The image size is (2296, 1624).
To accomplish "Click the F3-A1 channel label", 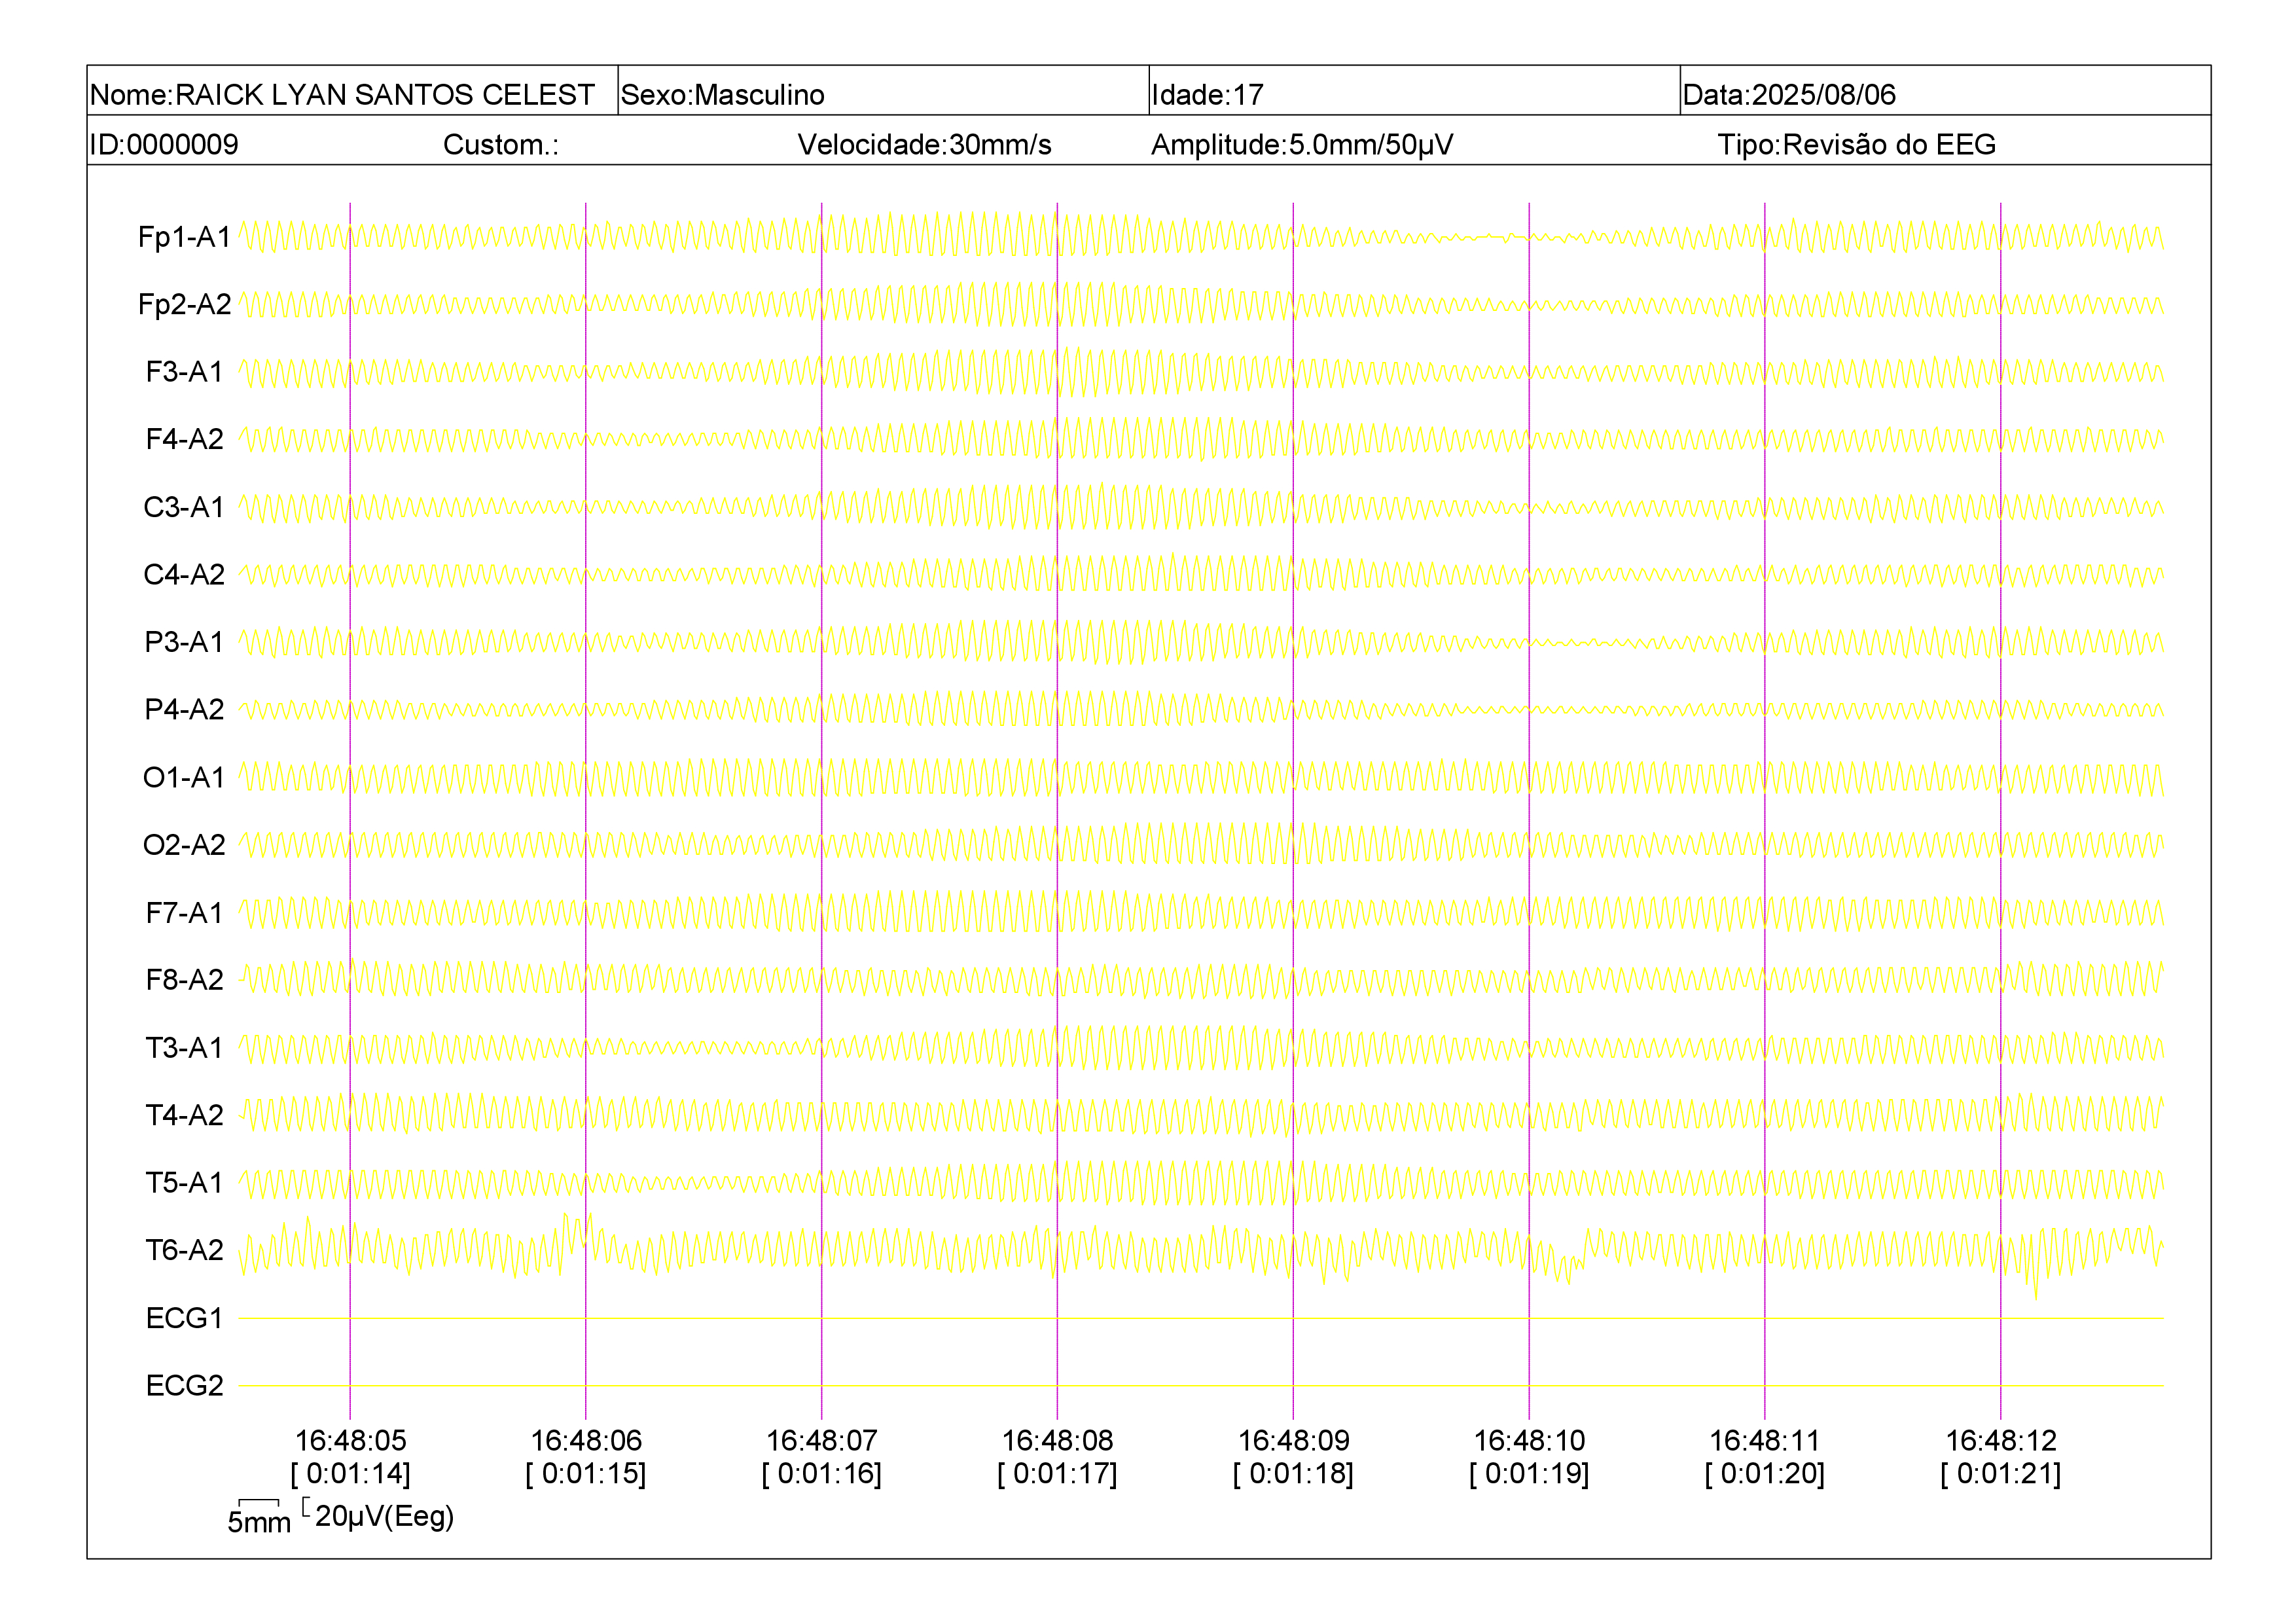I will click(184, 372).
